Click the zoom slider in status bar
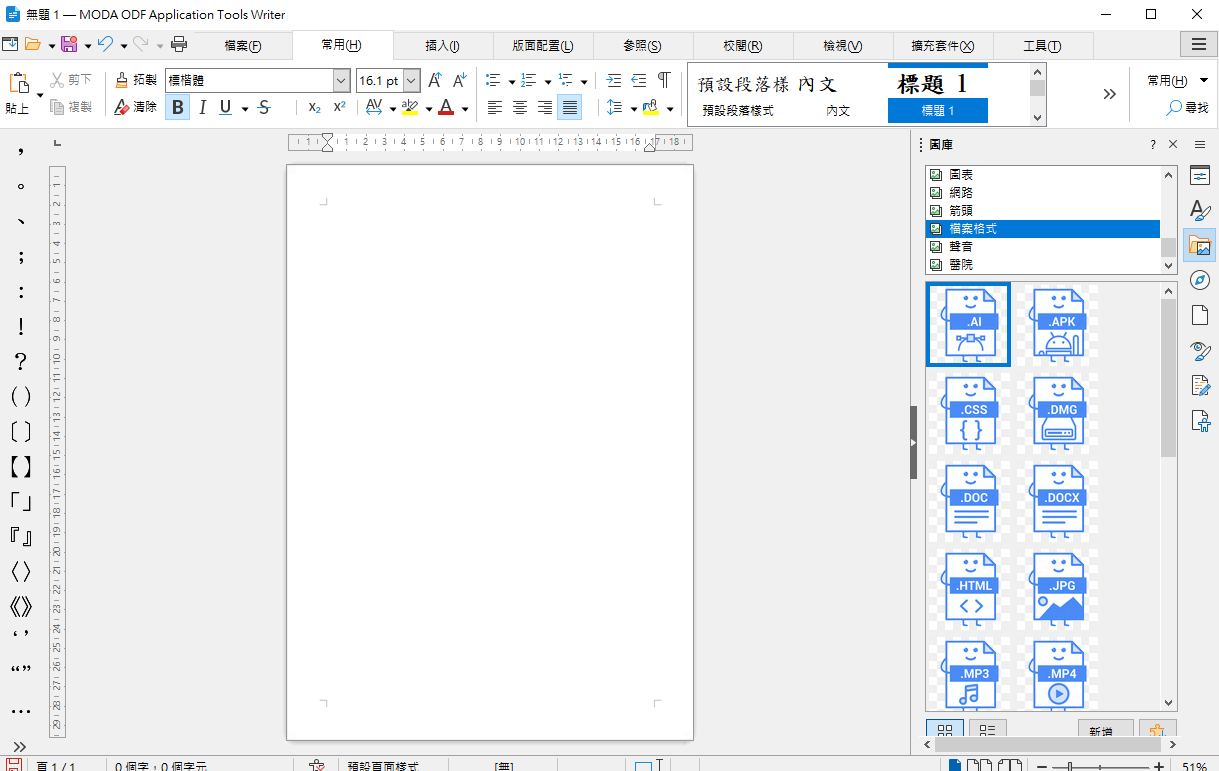Screen dimensions: 1219x771 pyautogui.click(x=1098, y=767)
